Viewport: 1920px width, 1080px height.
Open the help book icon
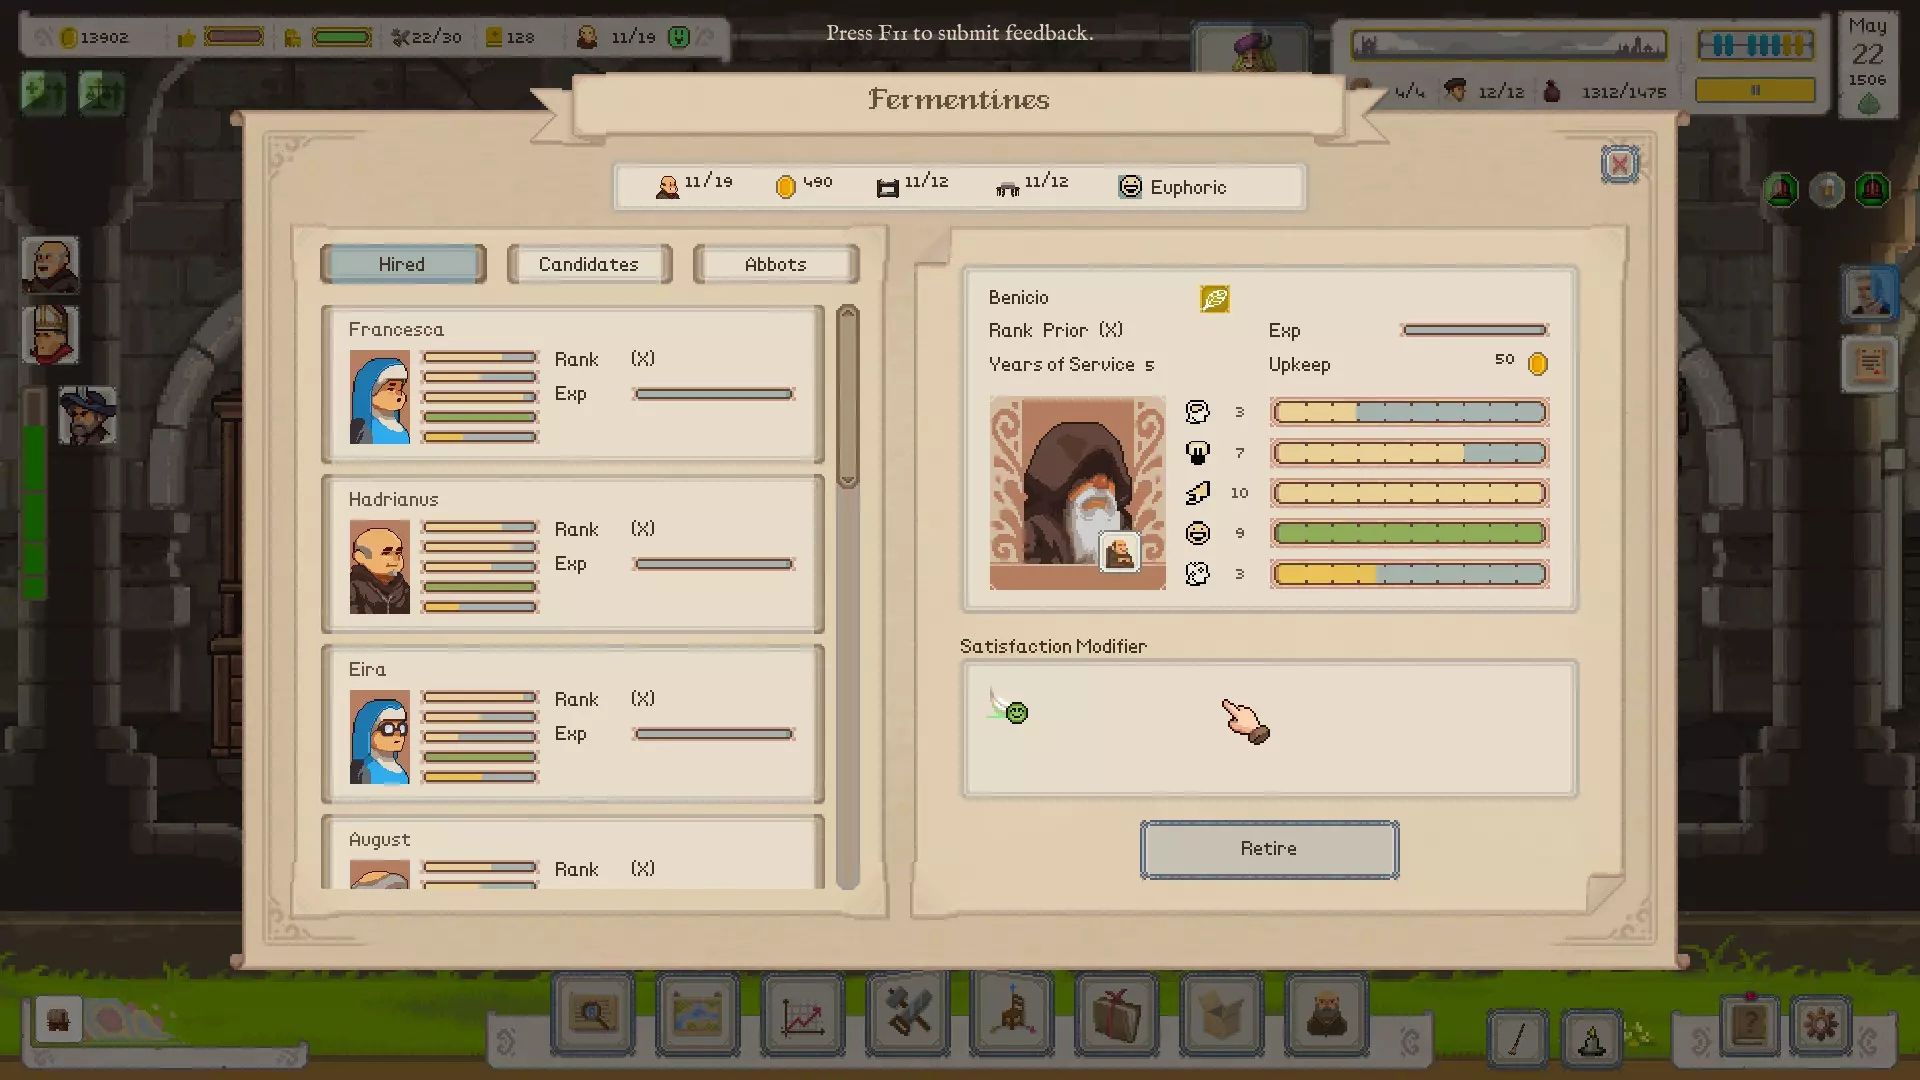[1749, 1024]
